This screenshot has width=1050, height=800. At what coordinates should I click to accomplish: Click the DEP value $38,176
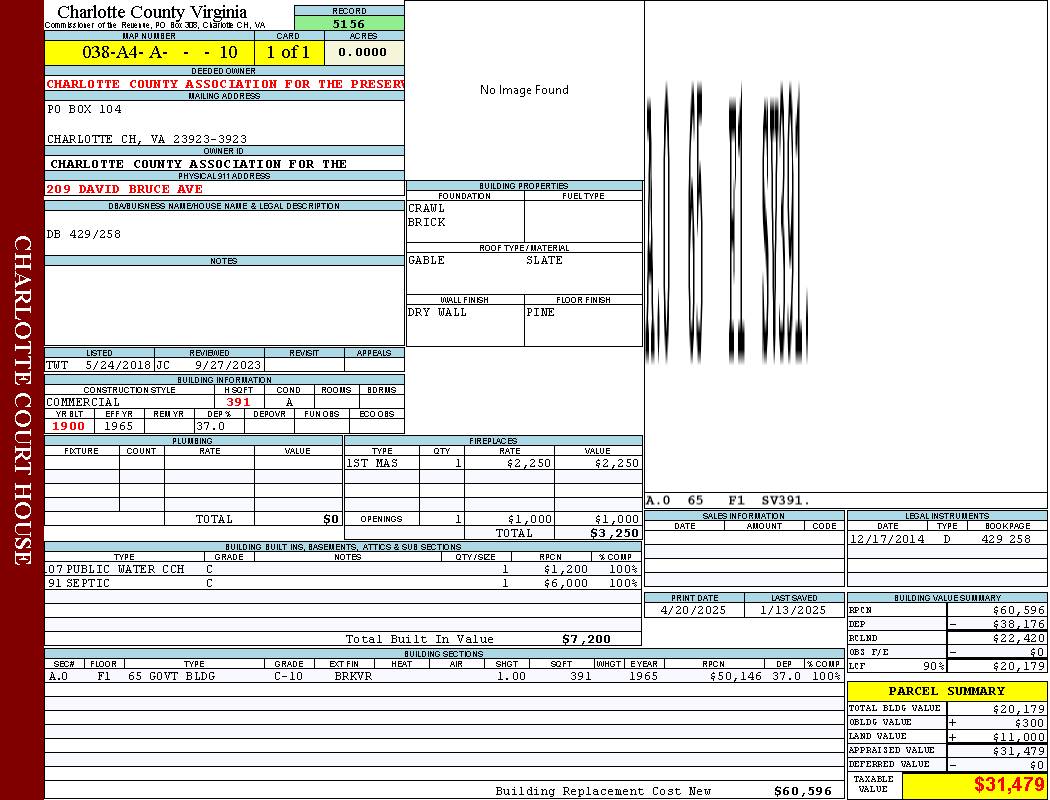1019,624
